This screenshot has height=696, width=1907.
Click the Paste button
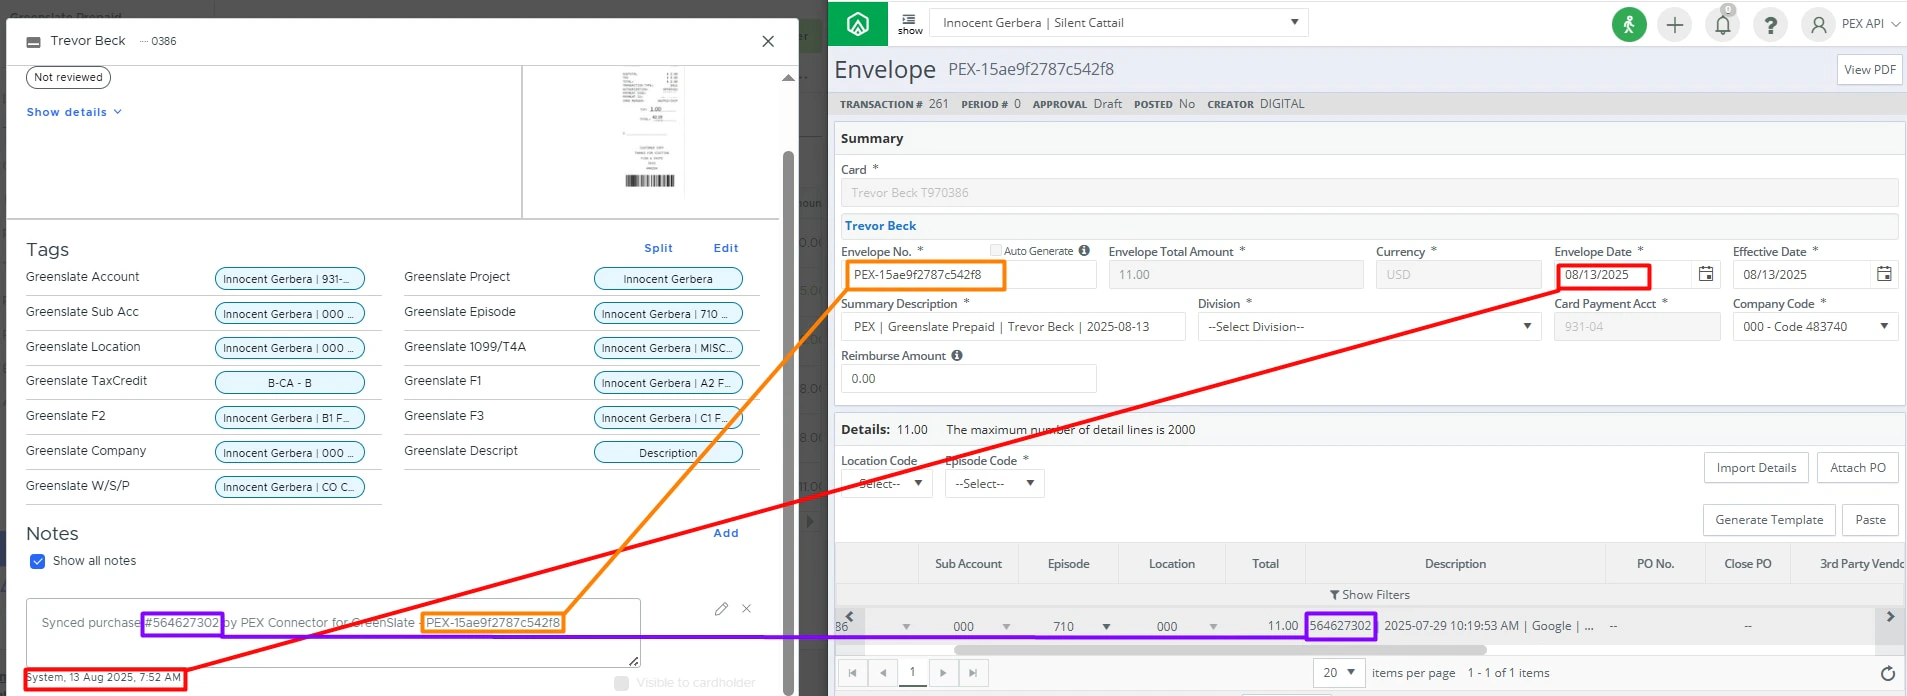1870,520
